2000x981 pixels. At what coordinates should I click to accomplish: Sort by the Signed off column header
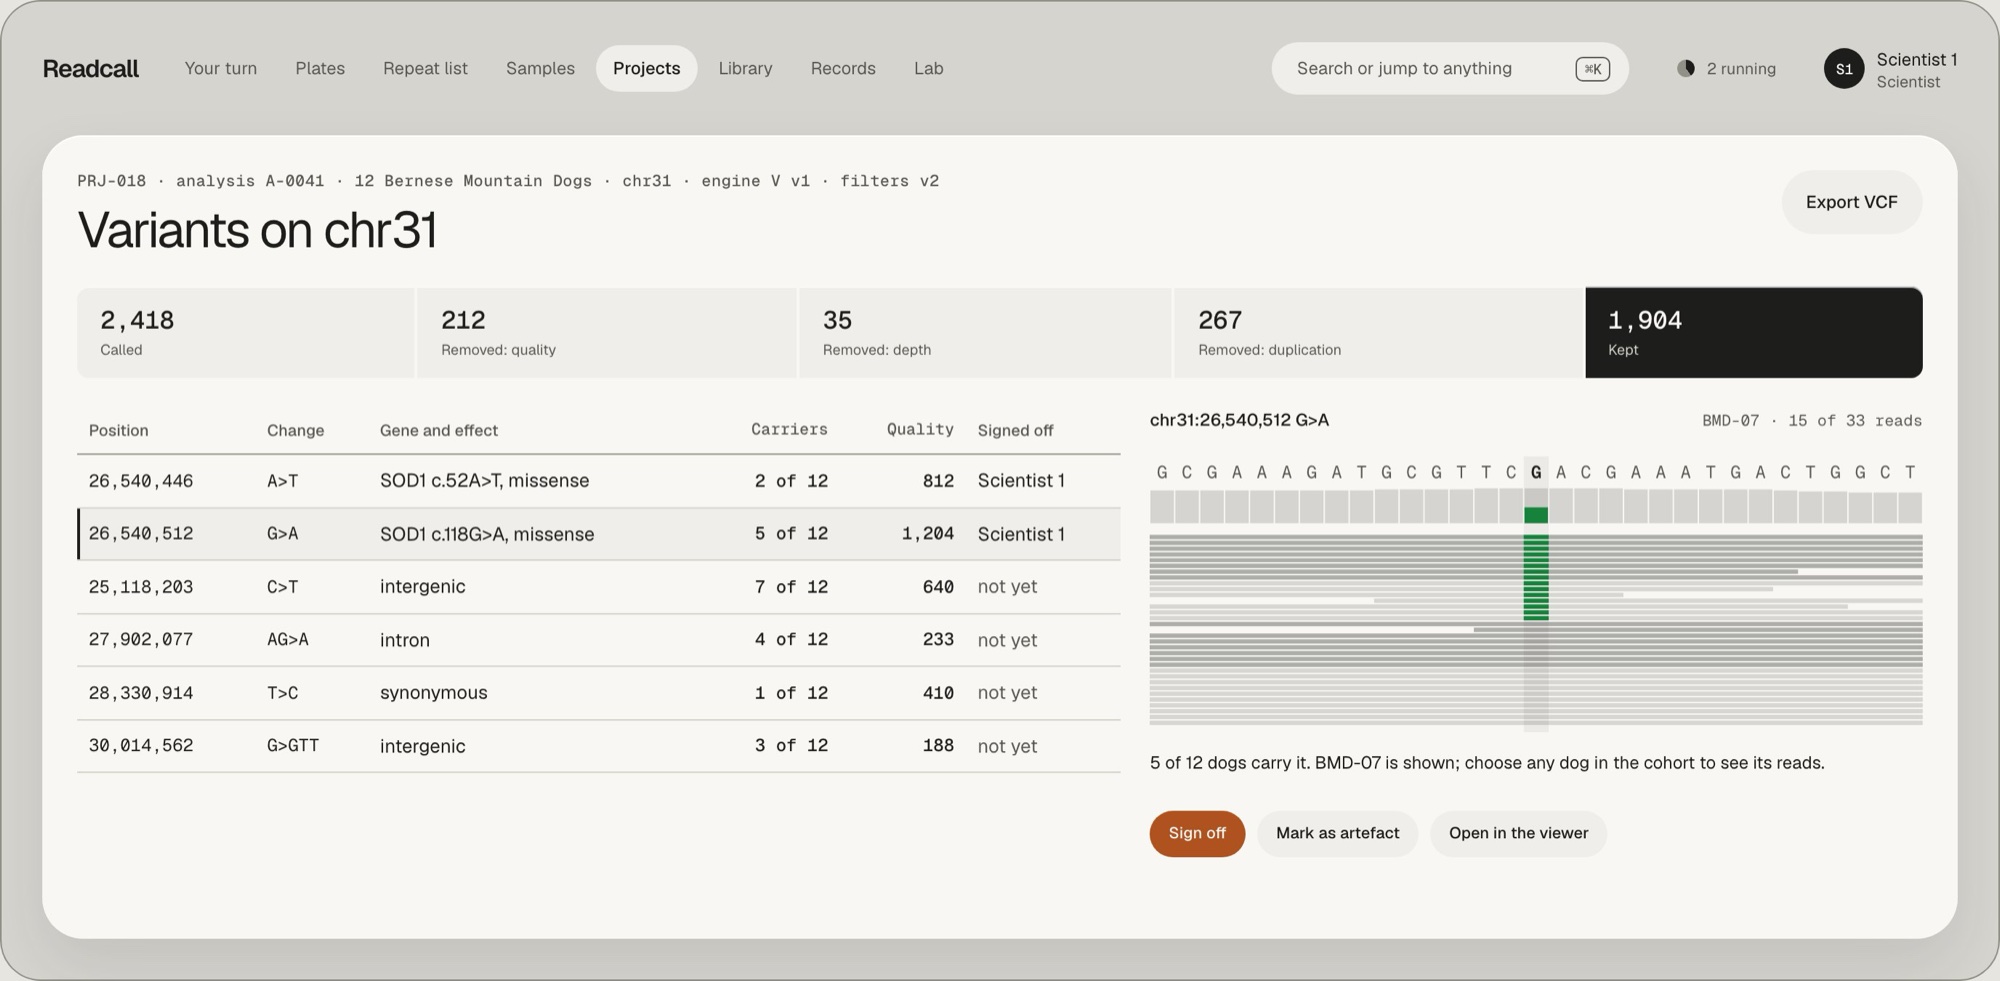[1015, 430]
